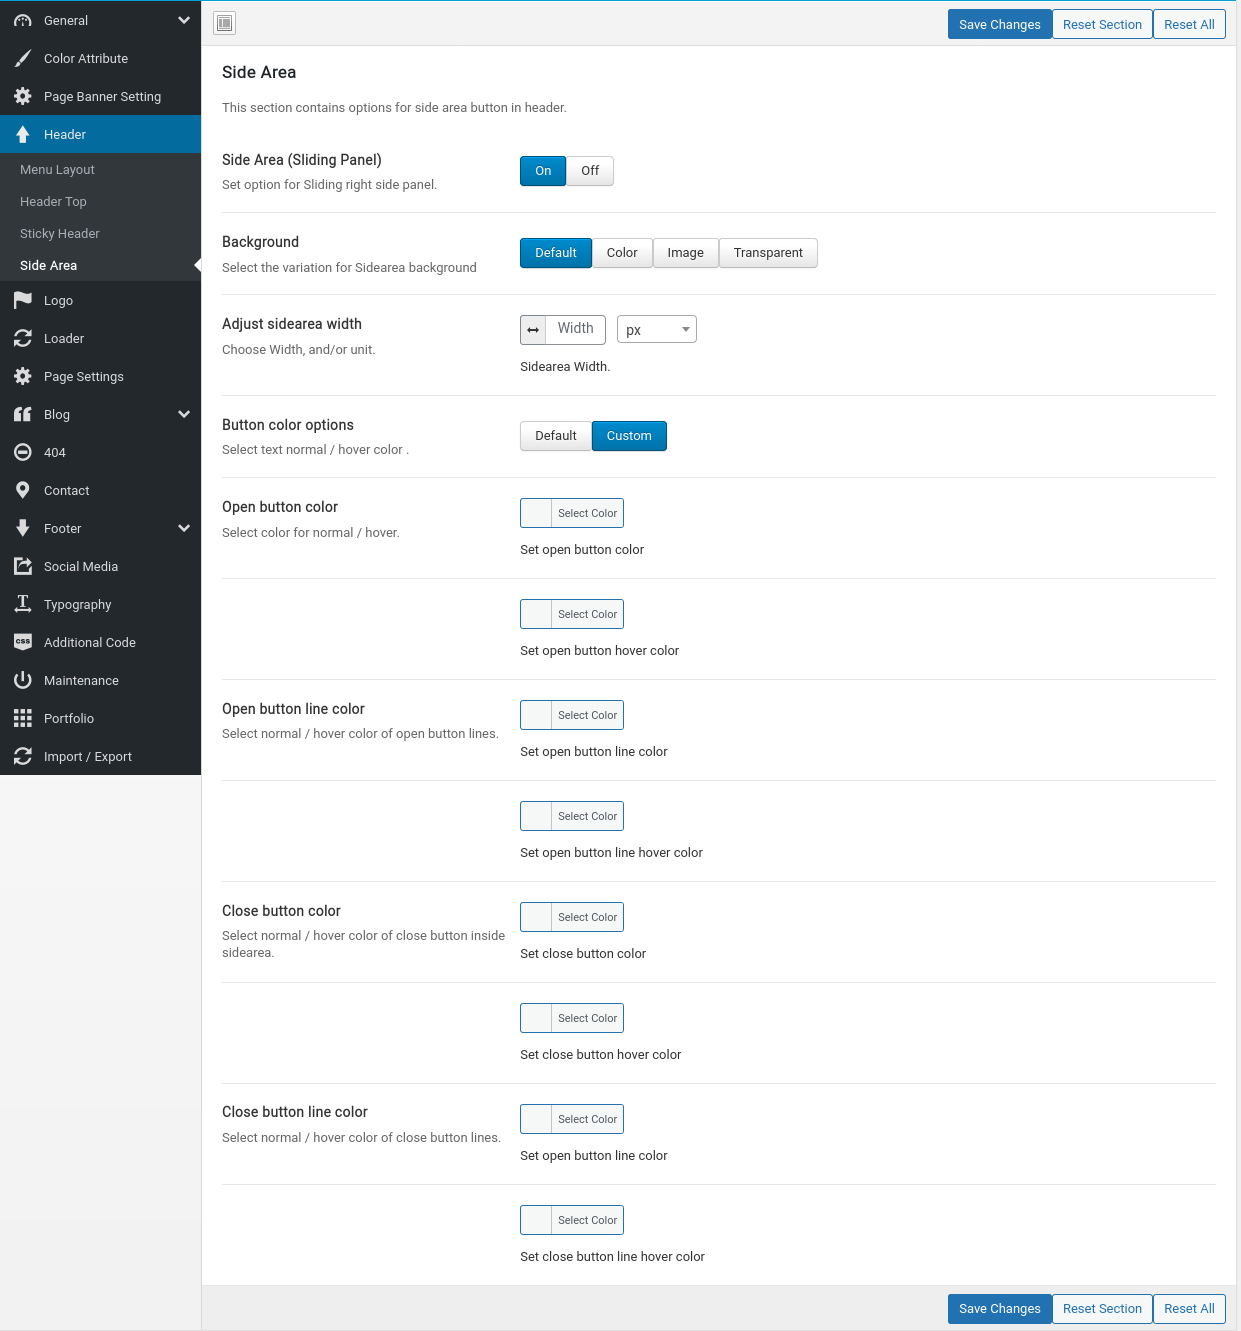Open the px unit dropdown
The width and height of the screenshot is (1241, 1331).
pyautogui.click(x=657, y=329)
